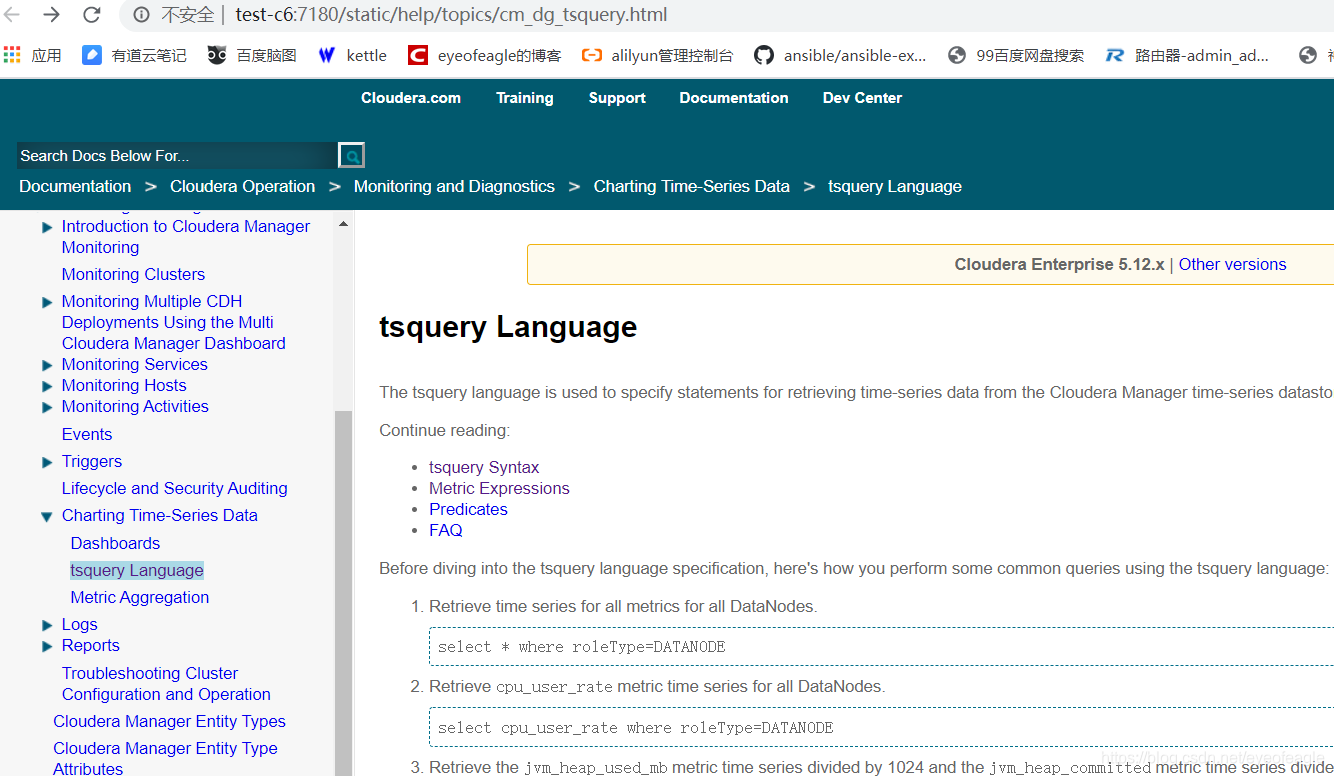Open the alilyun管理控制台 bookmark
The image size is (1334, 776).
point(657,55)
